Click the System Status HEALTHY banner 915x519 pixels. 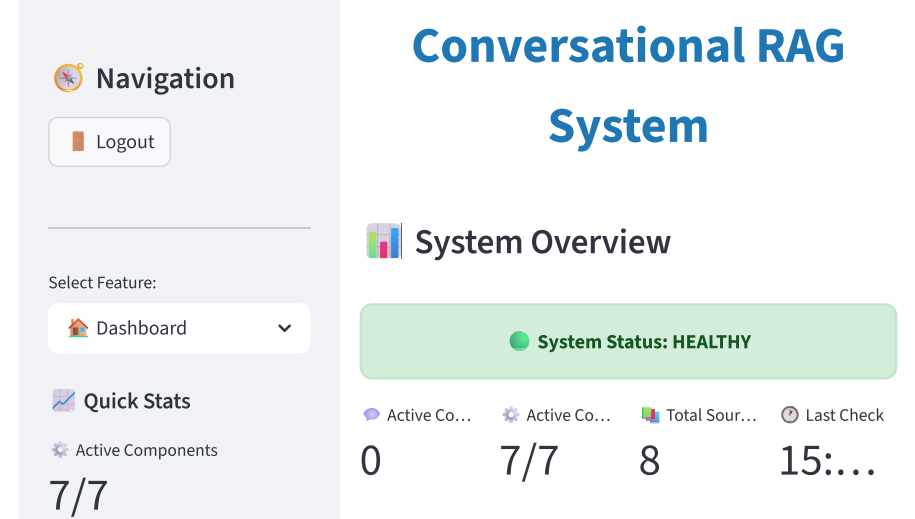[x=628, y=341]
